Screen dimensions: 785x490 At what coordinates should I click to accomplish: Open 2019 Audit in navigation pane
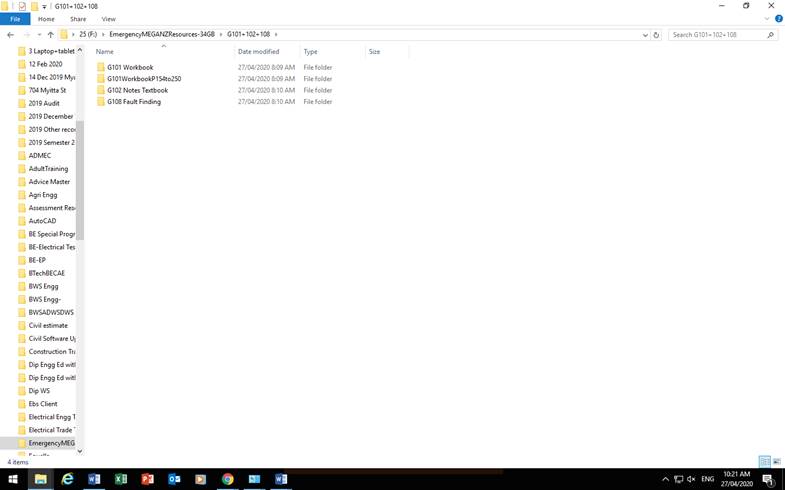44,103
